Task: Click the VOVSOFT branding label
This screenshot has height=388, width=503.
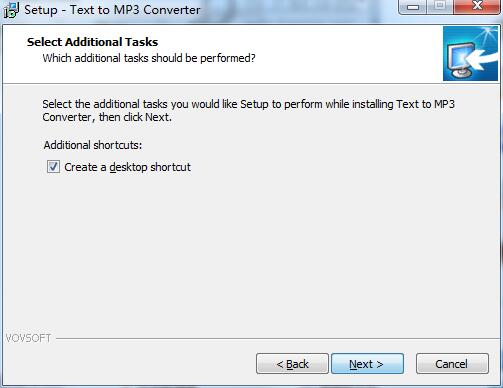Action: (x=28, y=338)
